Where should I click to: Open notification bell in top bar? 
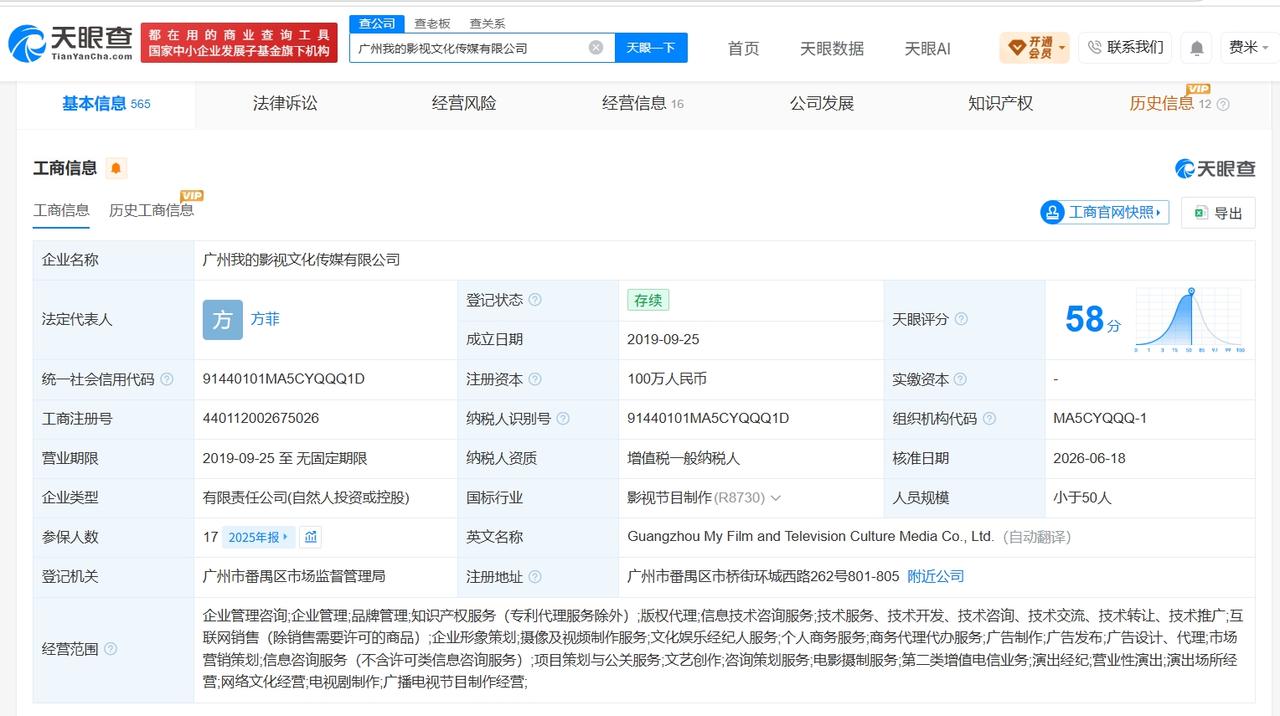point(1196,47)
